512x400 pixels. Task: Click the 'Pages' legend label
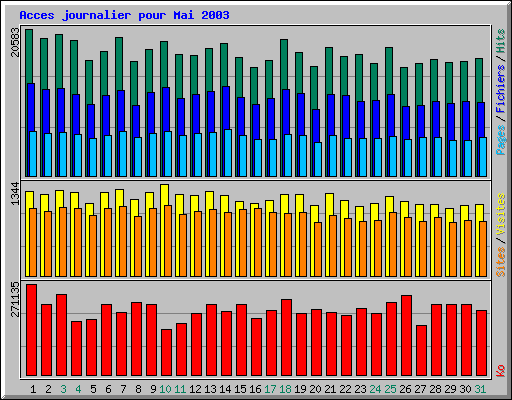[501, 140]
